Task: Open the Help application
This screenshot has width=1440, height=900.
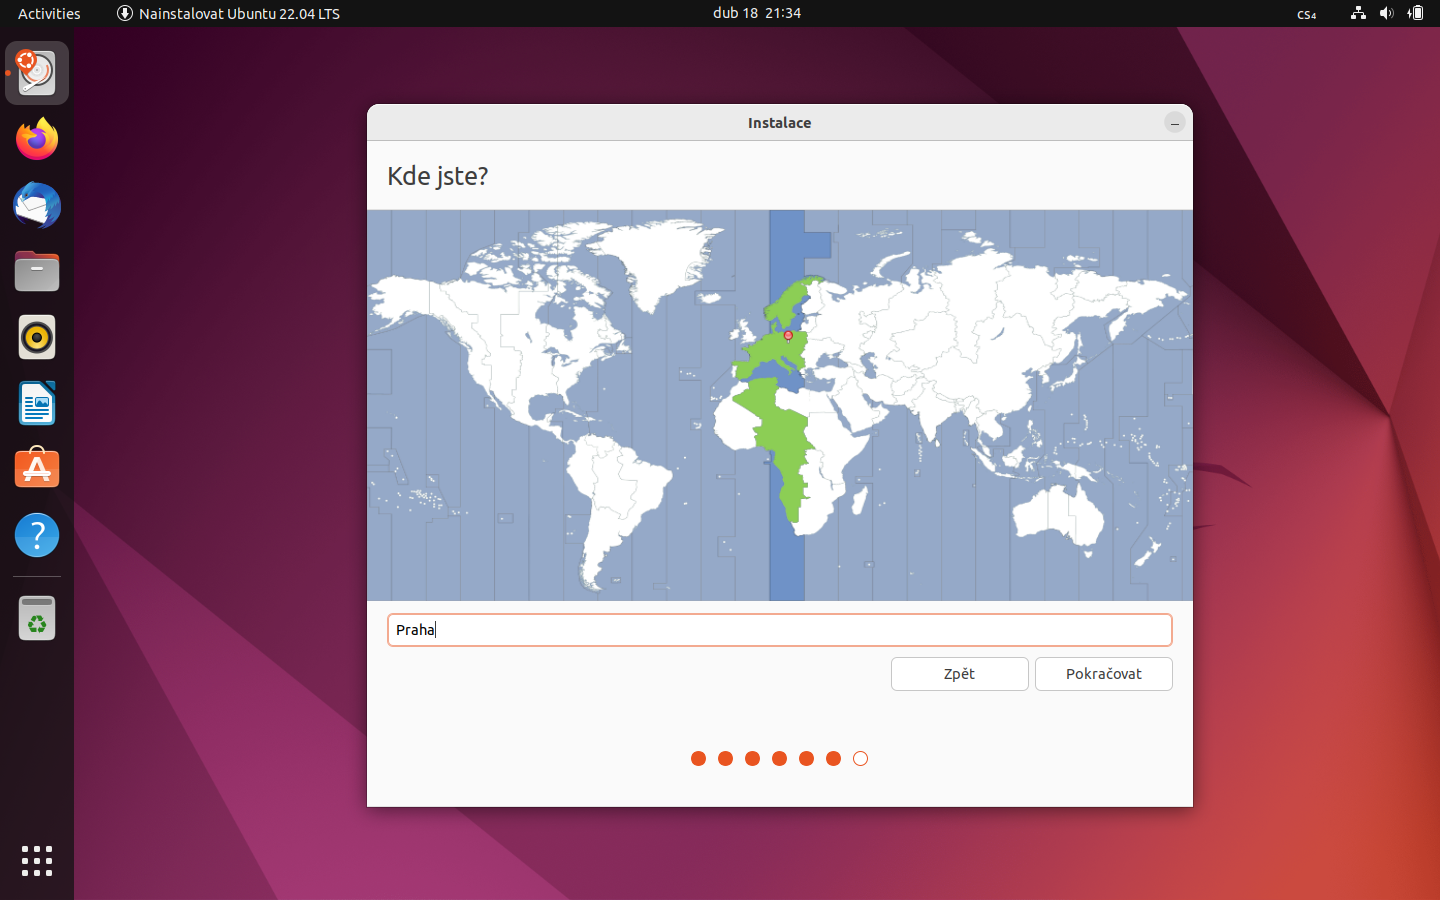Action: click(36, 535)
